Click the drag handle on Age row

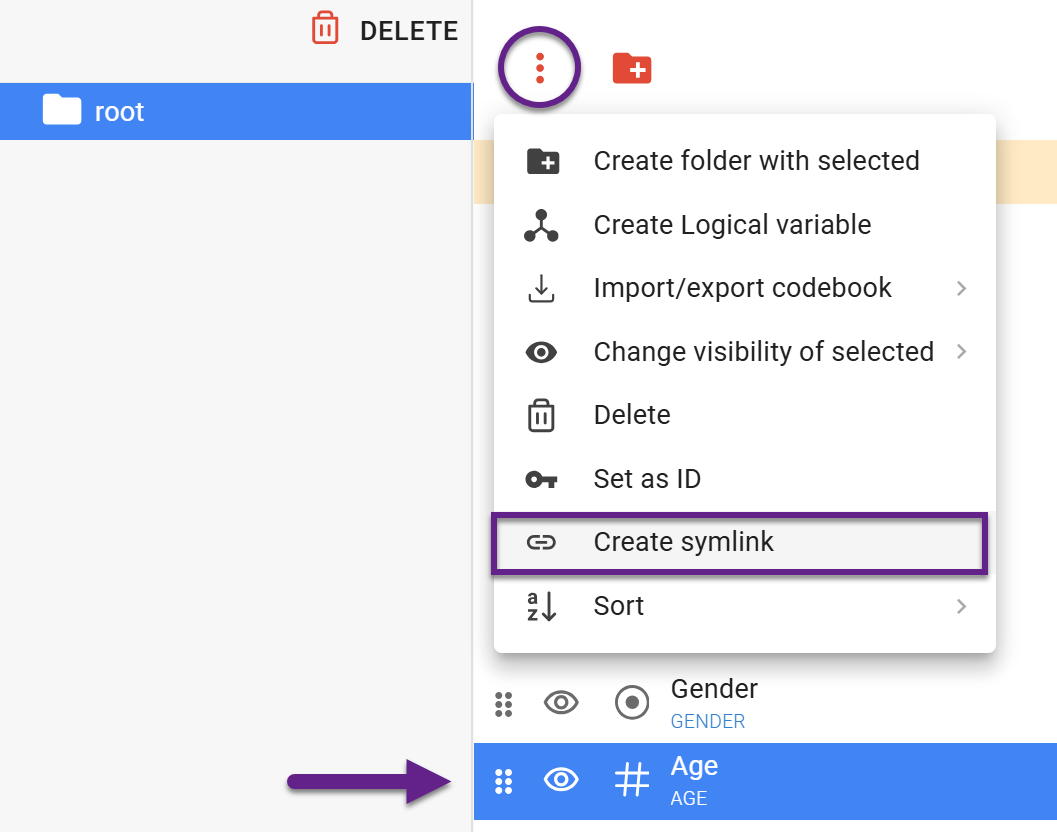[x=504, y=781]
